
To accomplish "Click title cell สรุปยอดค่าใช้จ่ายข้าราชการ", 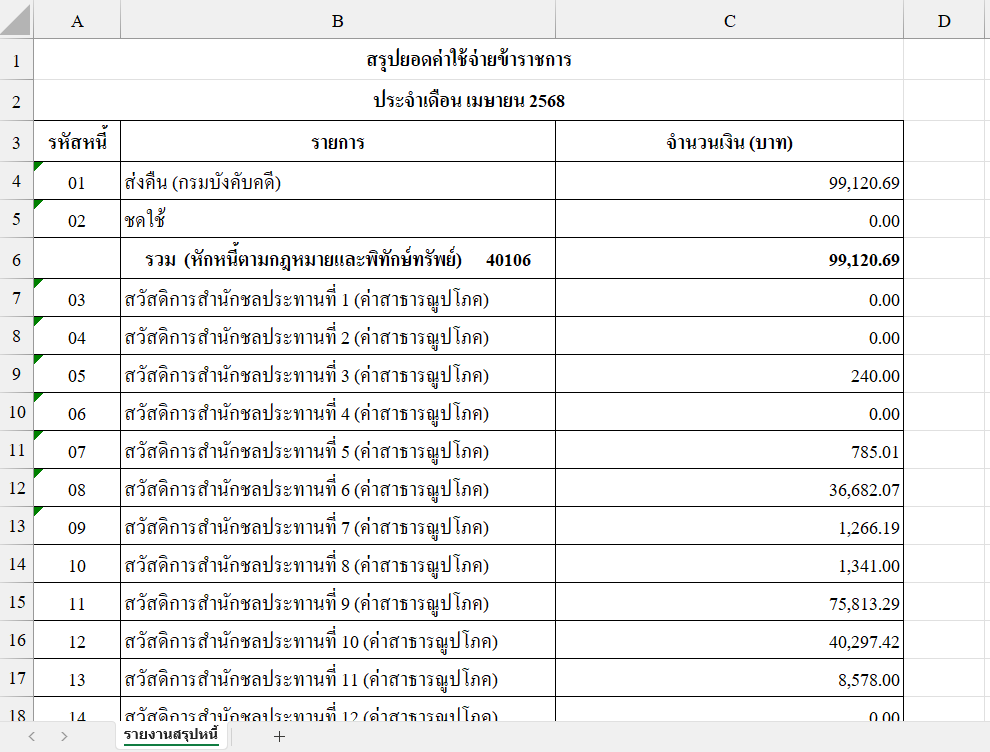I will click(x=468, y=59).
